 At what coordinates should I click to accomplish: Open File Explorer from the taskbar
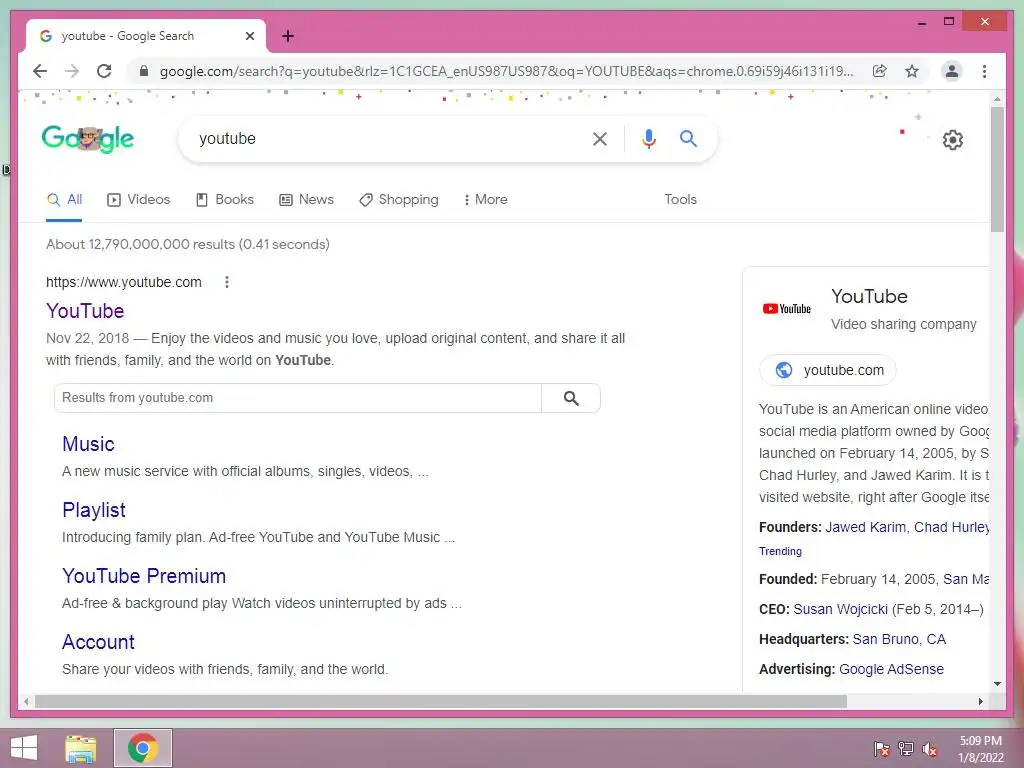[x=81, y=748]
